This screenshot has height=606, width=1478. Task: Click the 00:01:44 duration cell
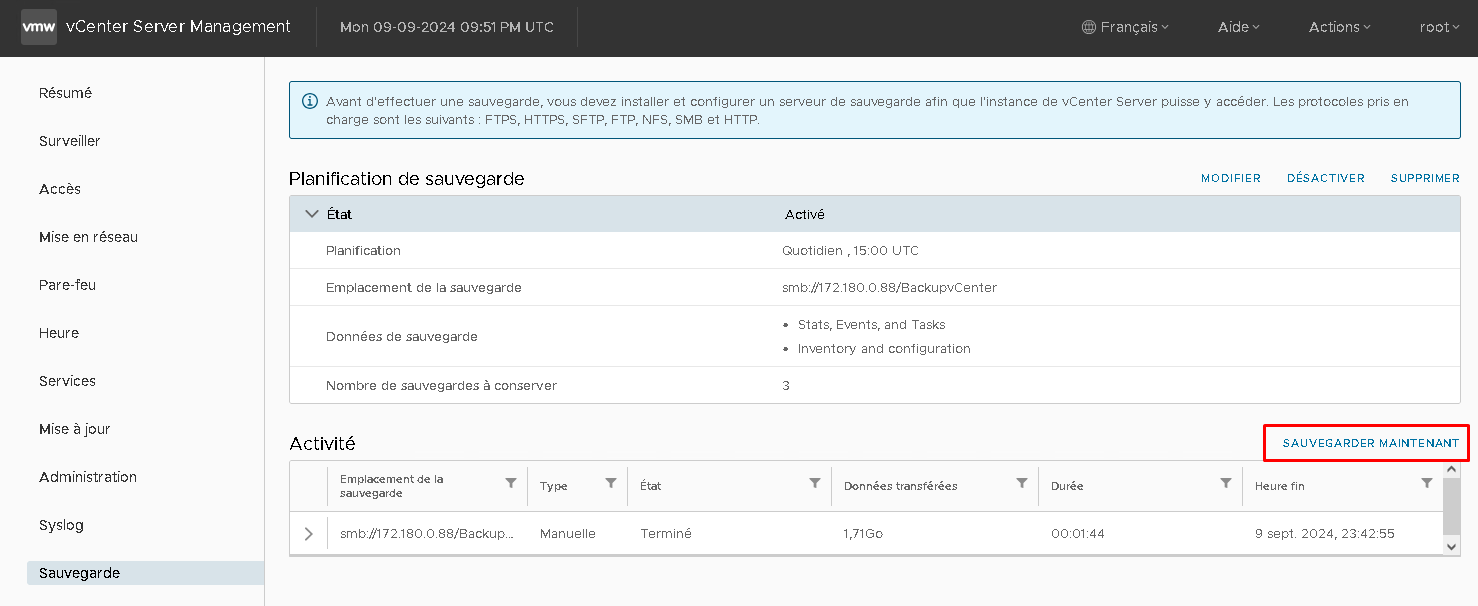pos(1078,534)
